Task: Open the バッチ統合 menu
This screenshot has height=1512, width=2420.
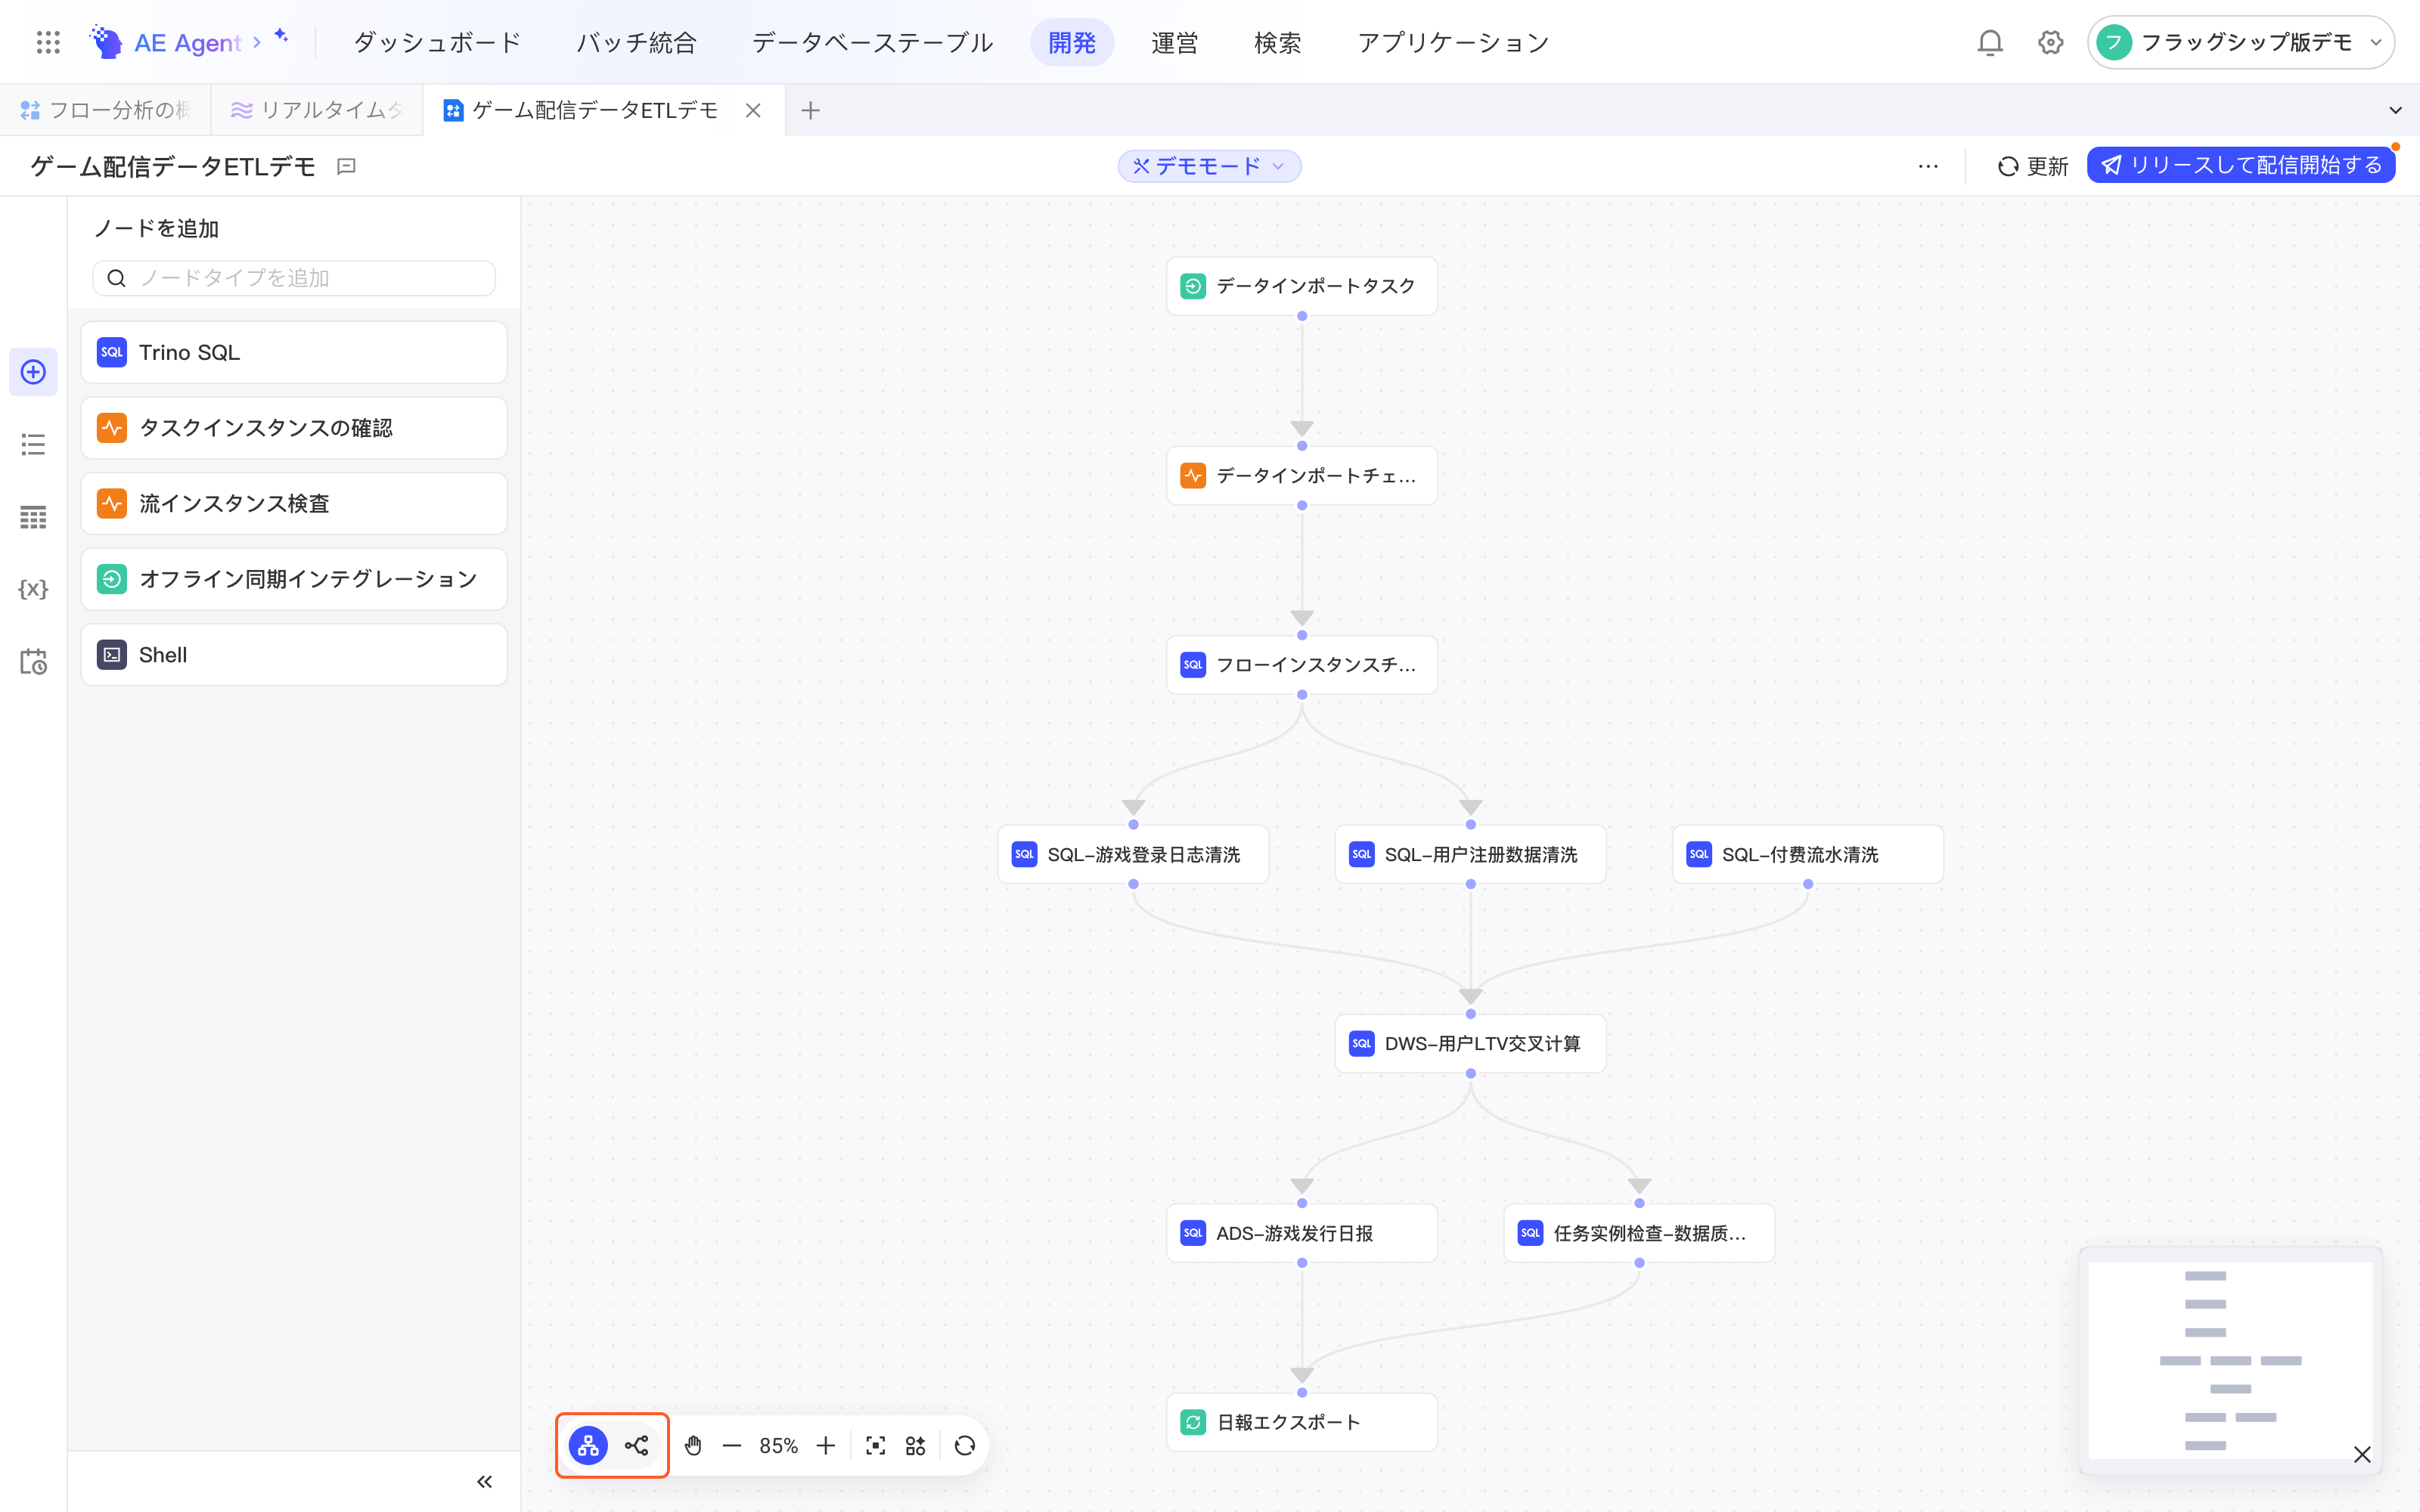Action: click(637, 42)
